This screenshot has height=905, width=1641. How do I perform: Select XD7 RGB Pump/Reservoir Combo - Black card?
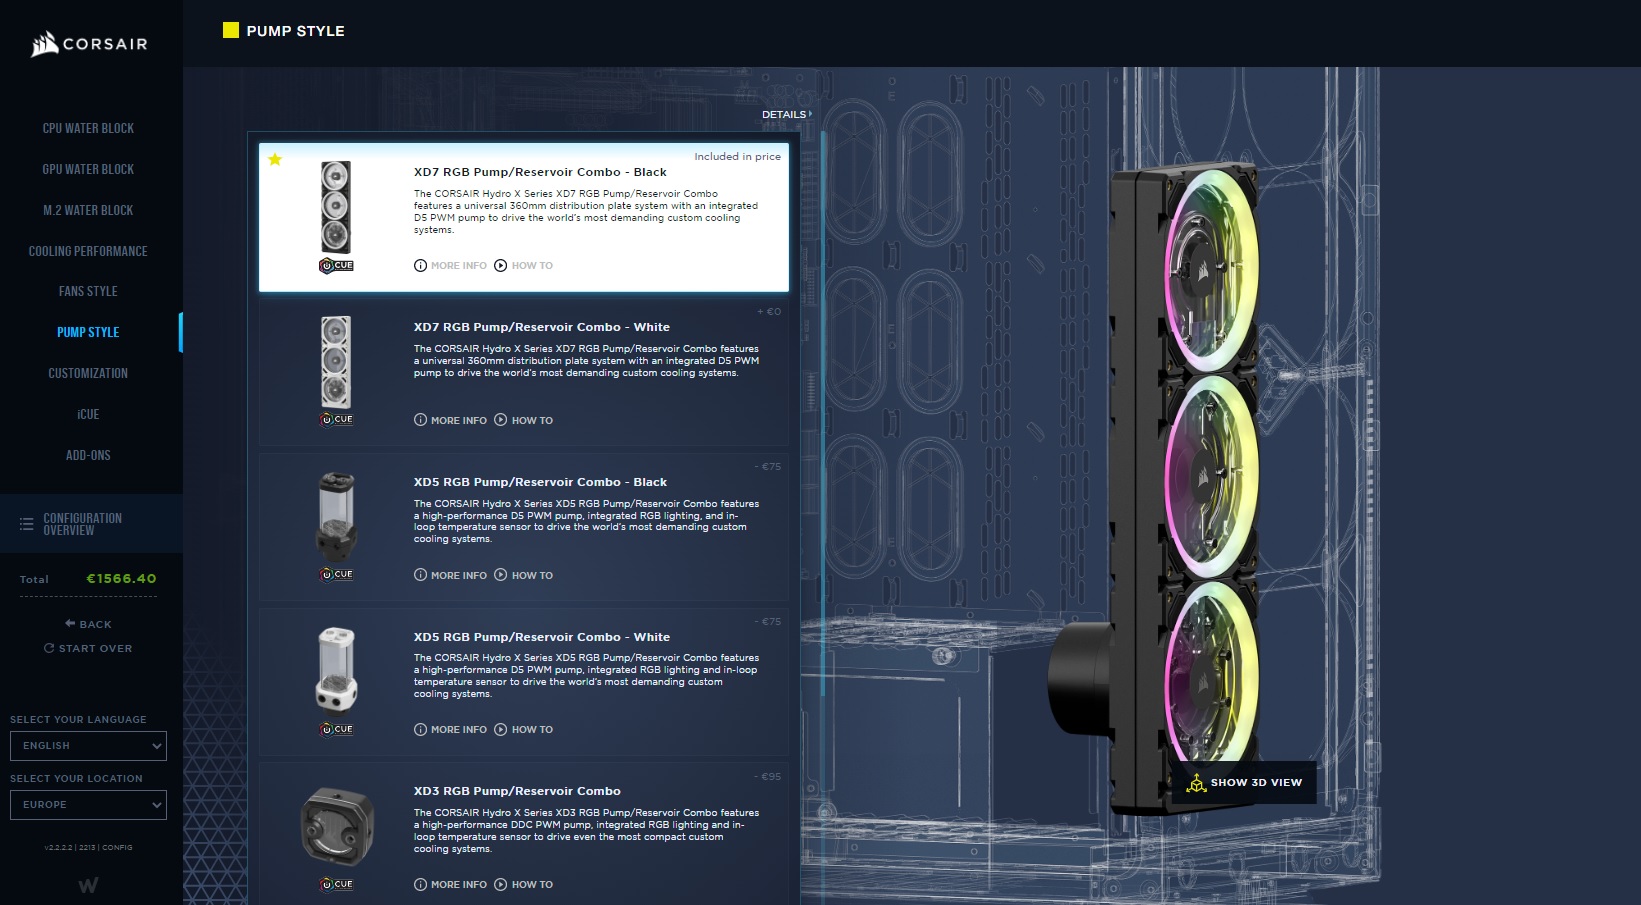[x=524, y=218]
